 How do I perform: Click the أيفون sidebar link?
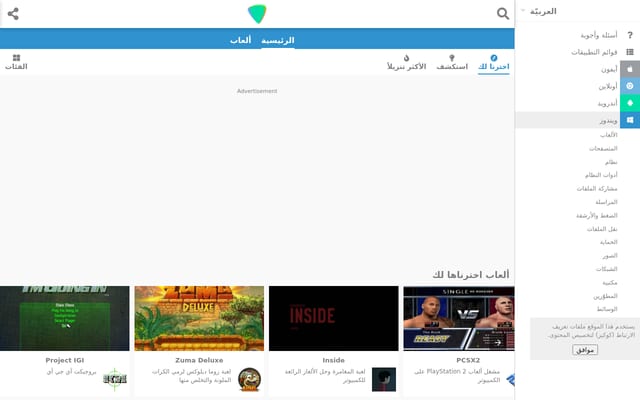click(609, 70)
